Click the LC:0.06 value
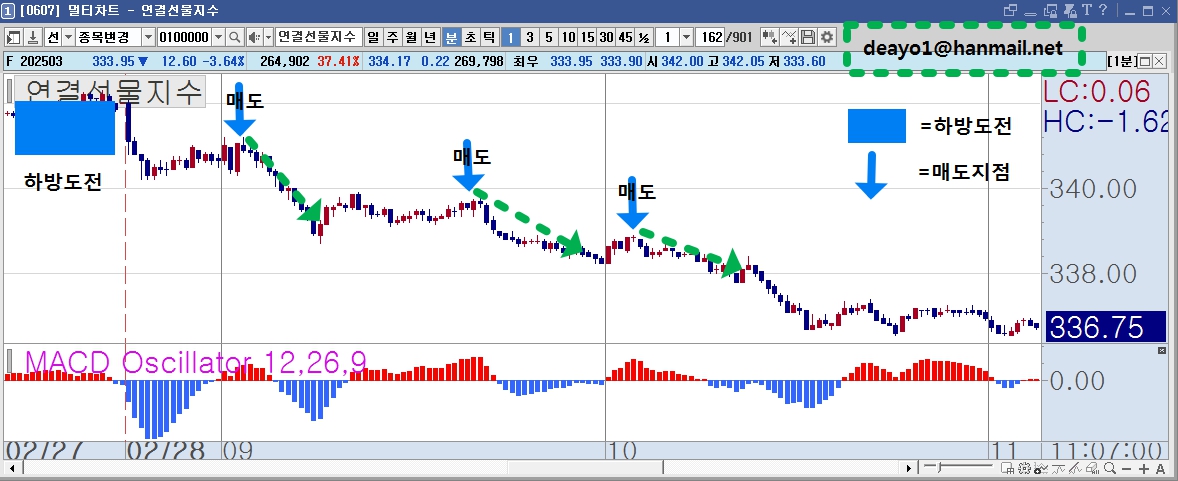This screenshot has width=1178, height=481. point(1098,92)
